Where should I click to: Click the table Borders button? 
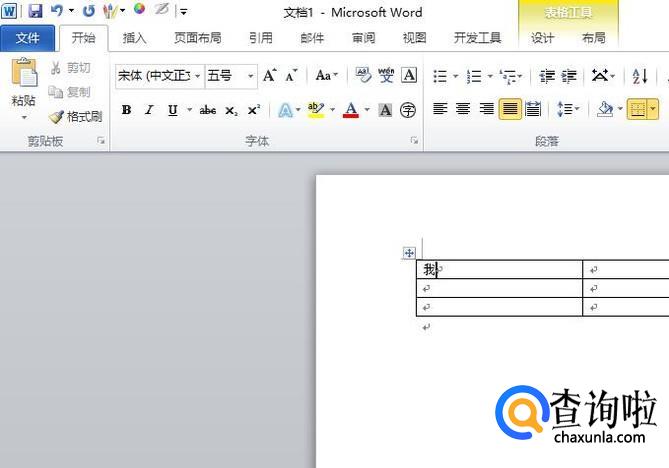(x=637, y=110)
